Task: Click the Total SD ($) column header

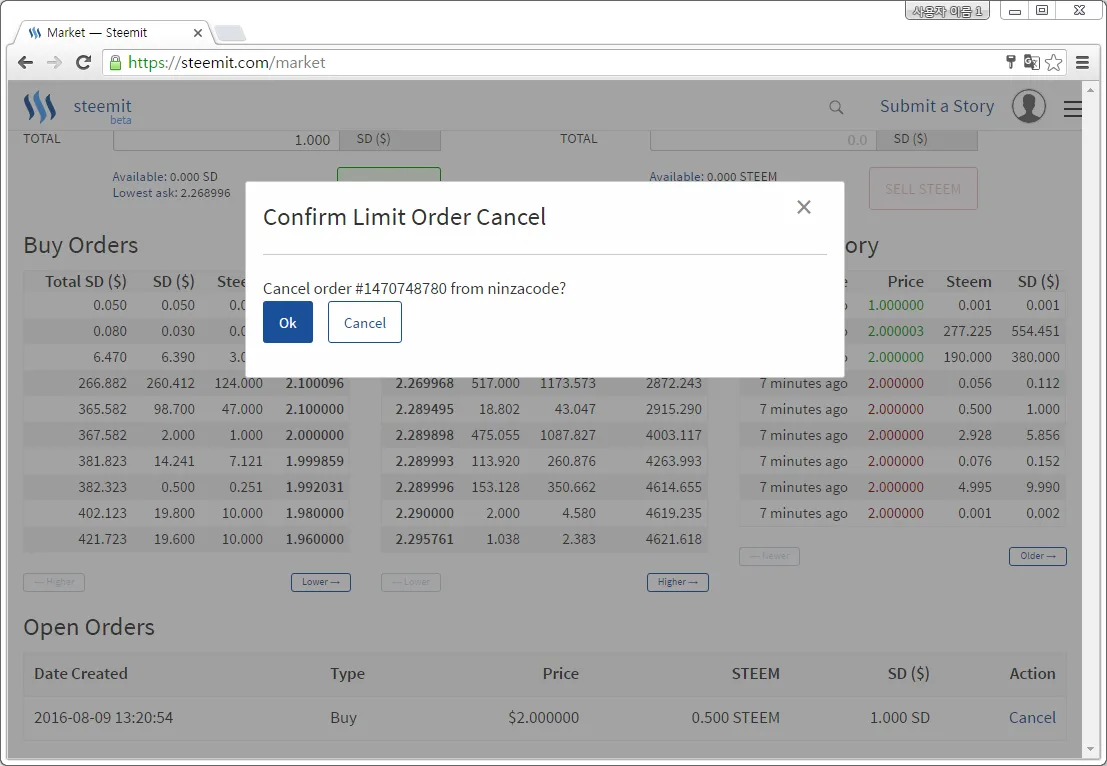Action: 86,282
